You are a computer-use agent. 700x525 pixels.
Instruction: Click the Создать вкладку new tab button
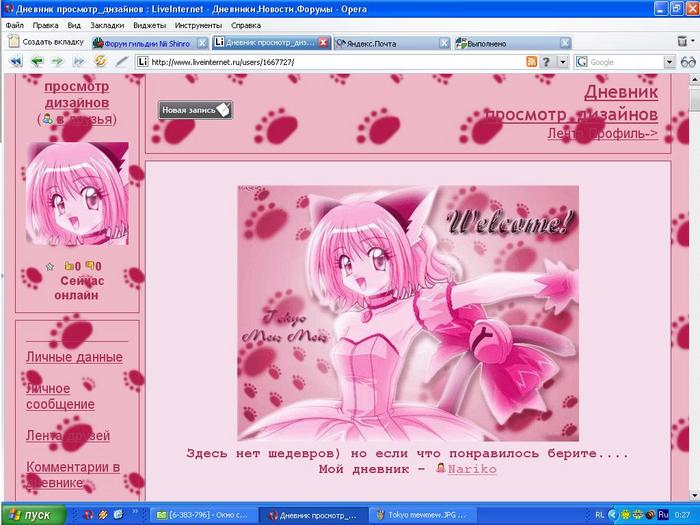(46, 42)
